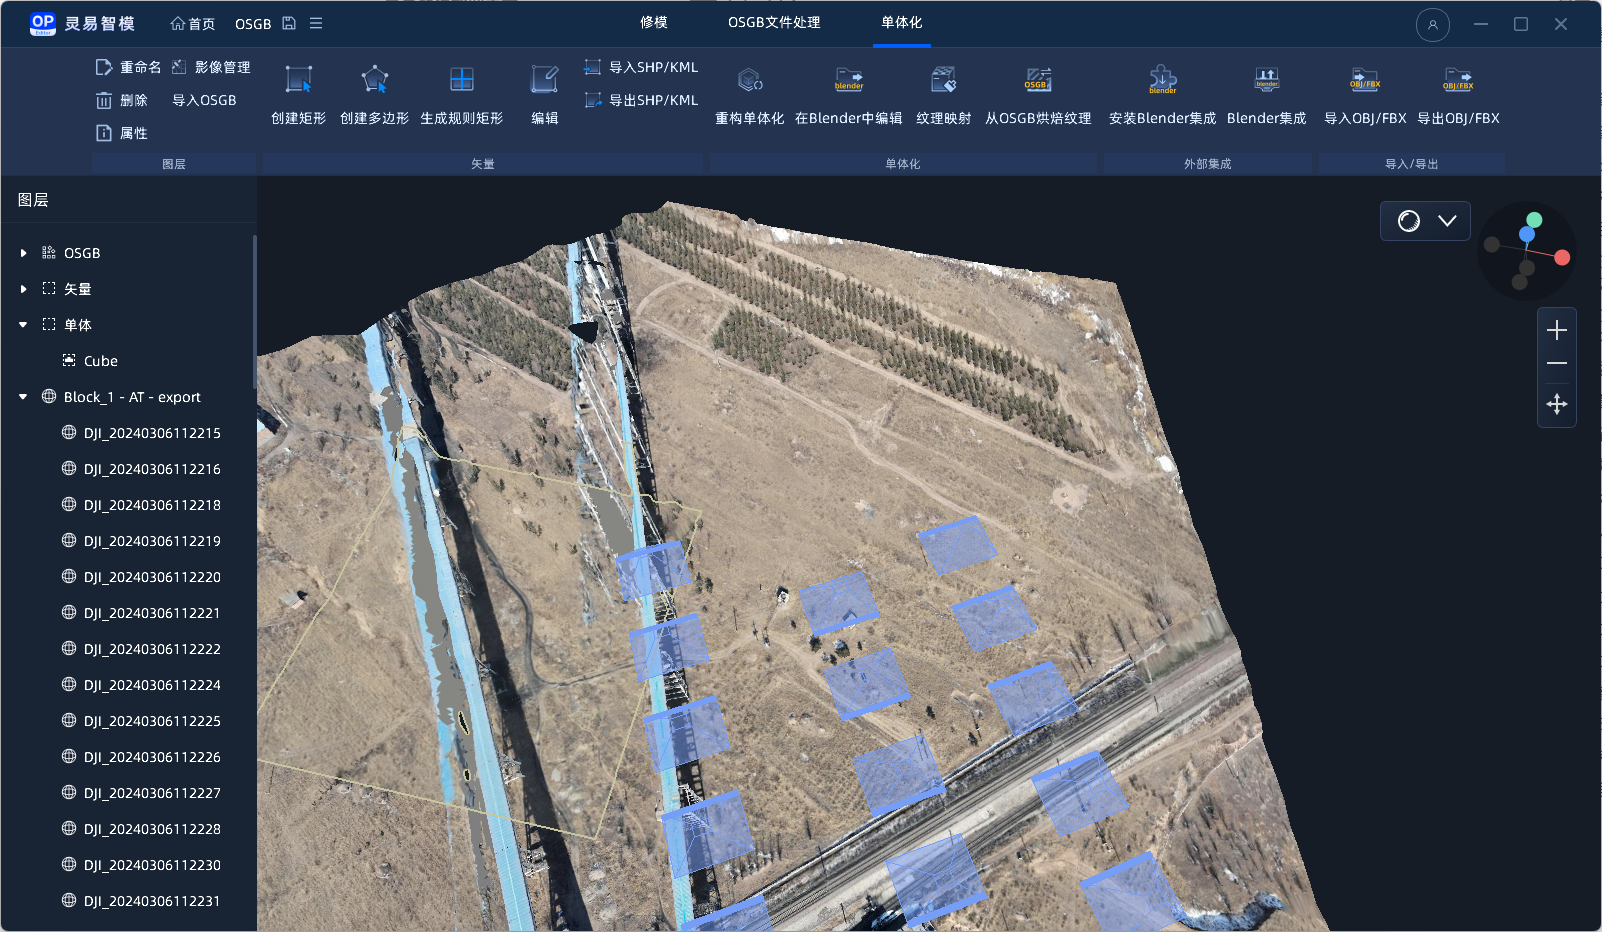The height and width of the screenshot is (932, 1602).
Task: Collapse the Block_1 - AT - export node
Action: (x=24, y=398)
